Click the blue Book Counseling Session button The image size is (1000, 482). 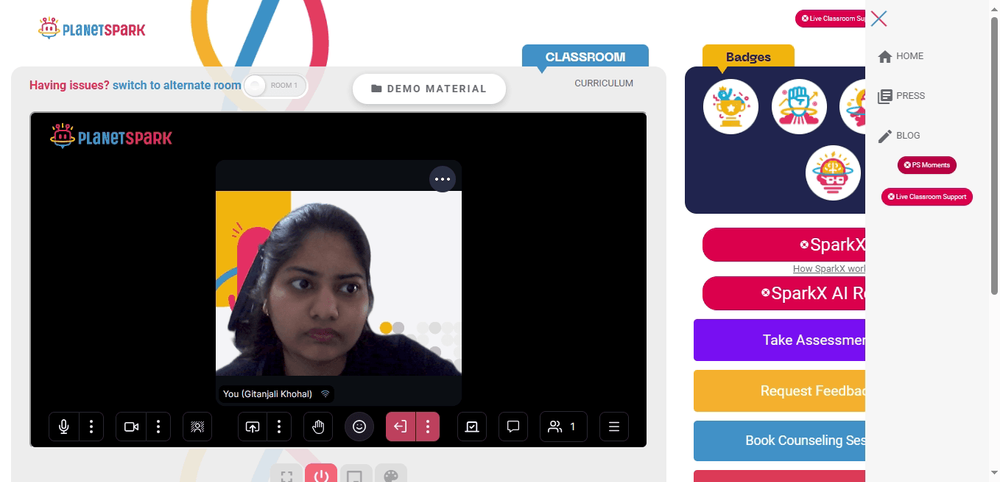click(x=779, y=441)
